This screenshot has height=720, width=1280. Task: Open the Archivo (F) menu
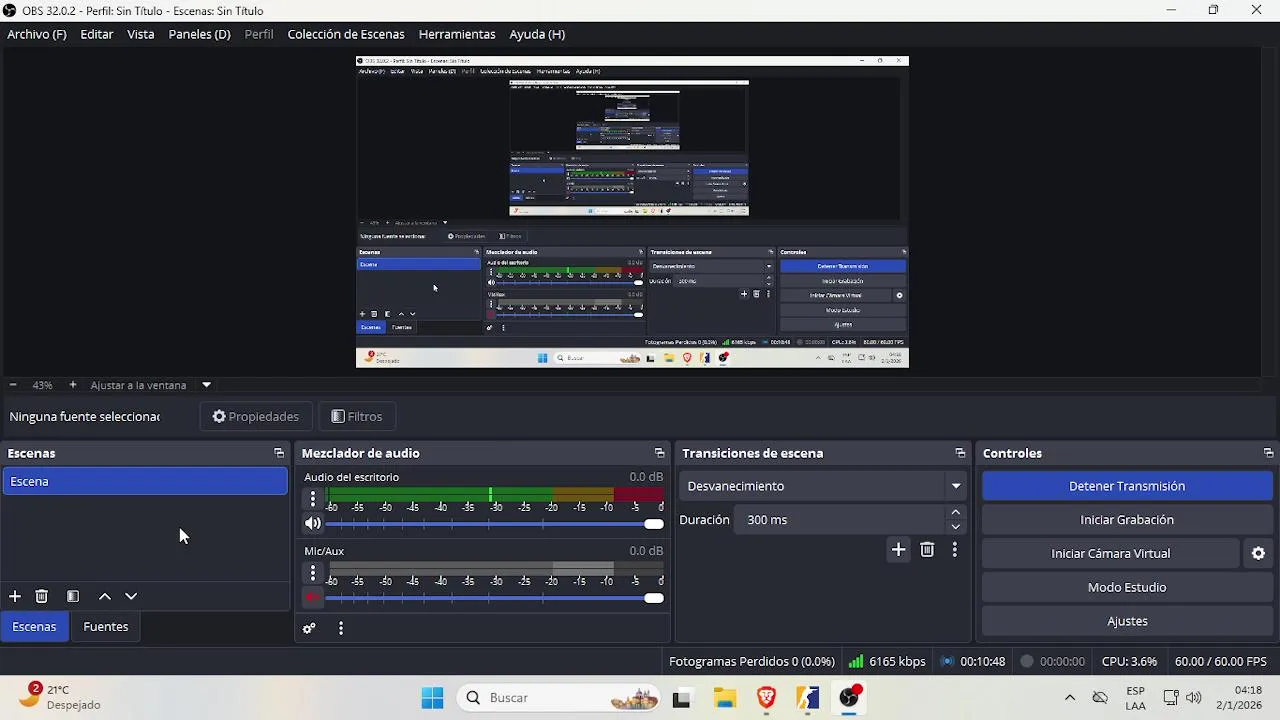click(37, 34)
